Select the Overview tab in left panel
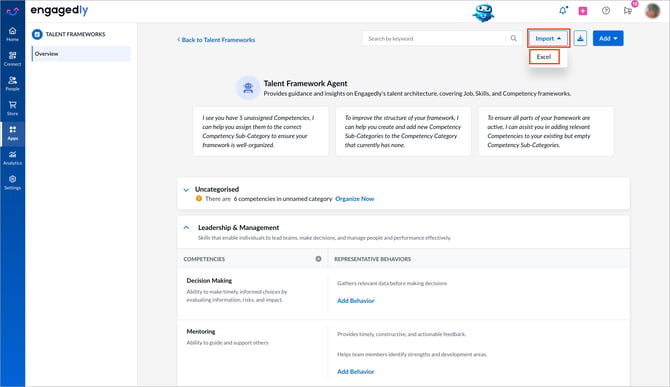 point(81,54)
